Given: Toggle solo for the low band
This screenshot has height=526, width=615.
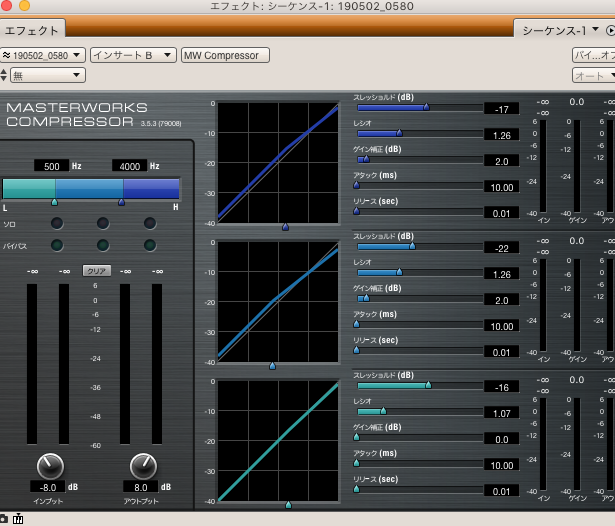Looking at the screenshot, I should click(57, 223).
